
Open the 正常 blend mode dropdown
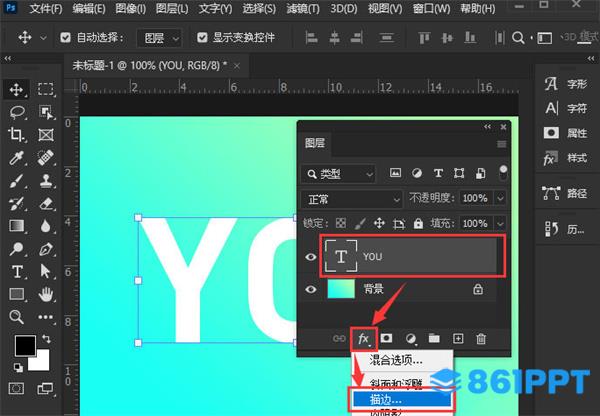[352, 199]
